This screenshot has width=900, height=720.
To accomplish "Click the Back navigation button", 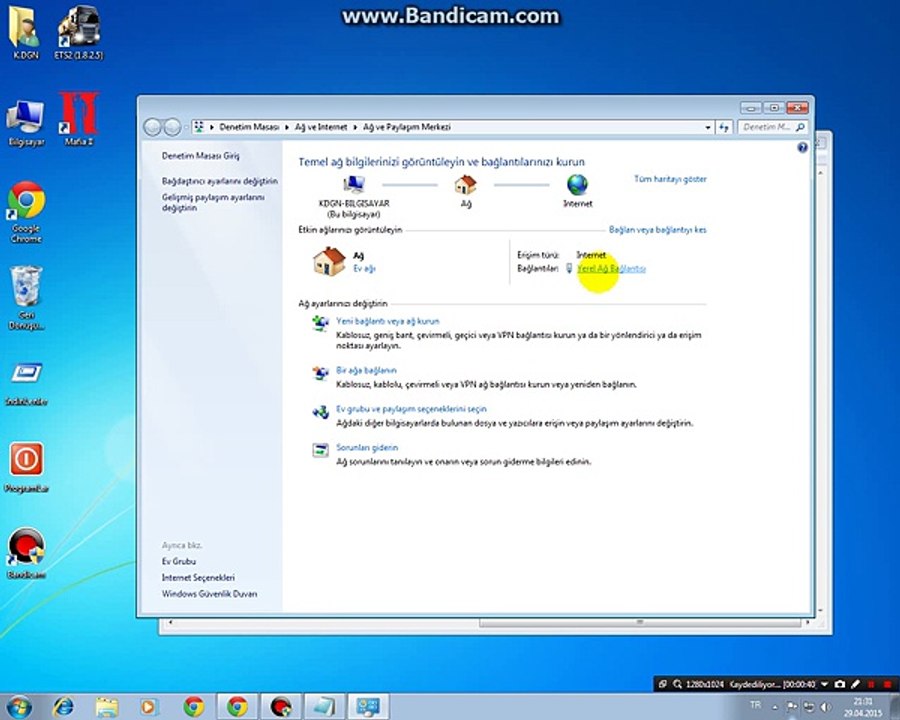I will point(152,127).
